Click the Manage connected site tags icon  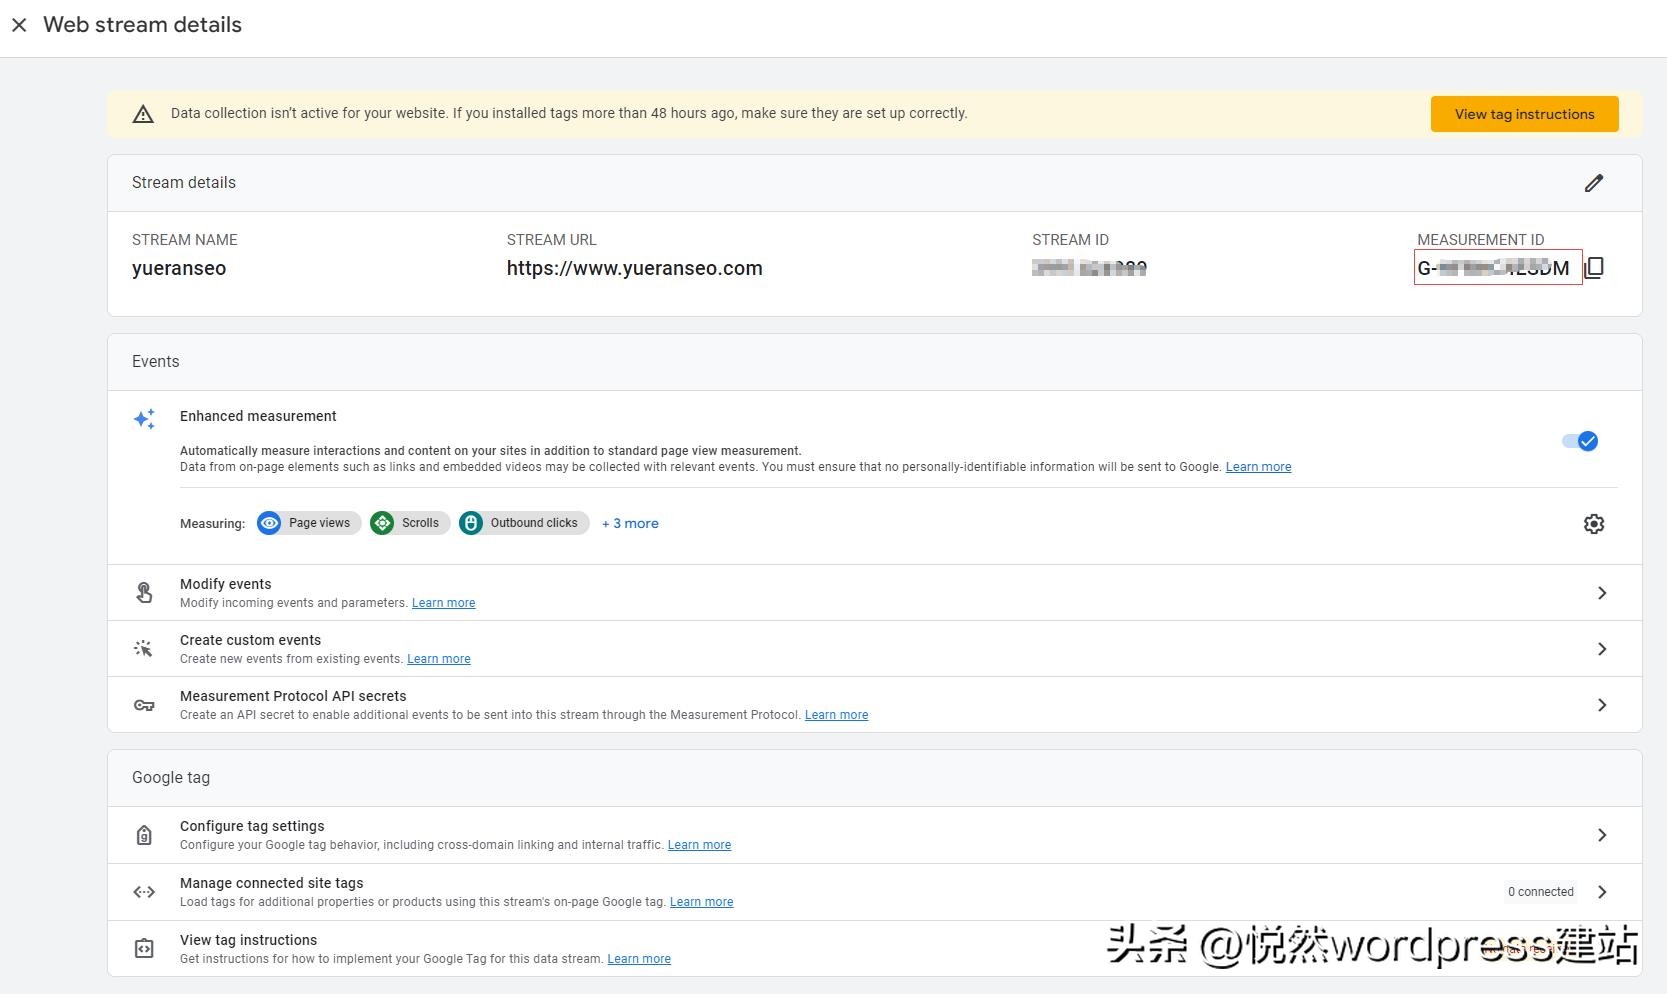click(x=144, y=891)
